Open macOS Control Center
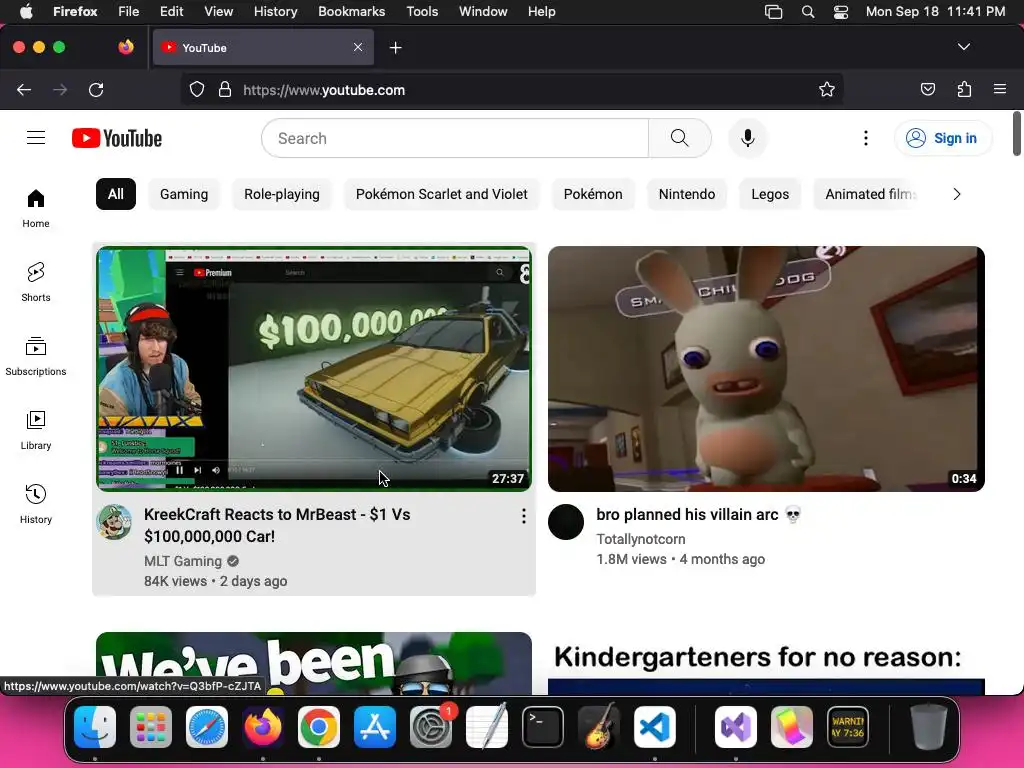 [x=840, y=11]
